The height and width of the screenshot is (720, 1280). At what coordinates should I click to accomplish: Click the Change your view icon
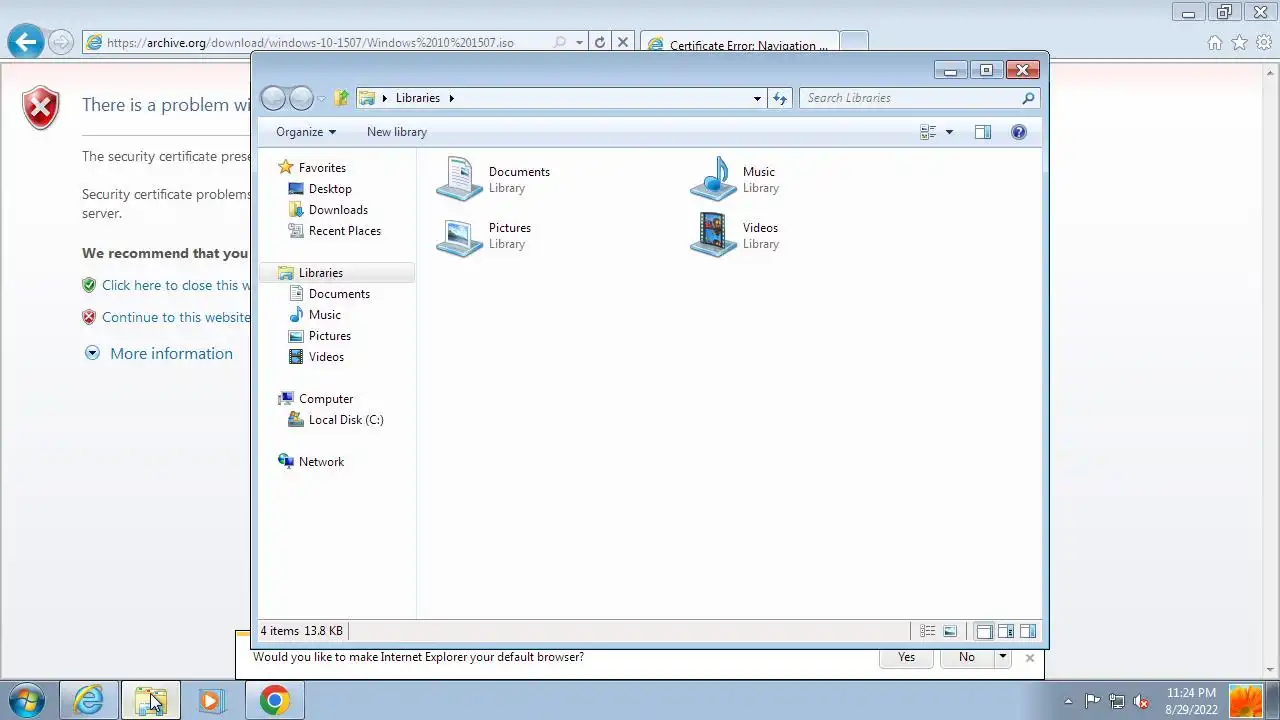(928, 132)
